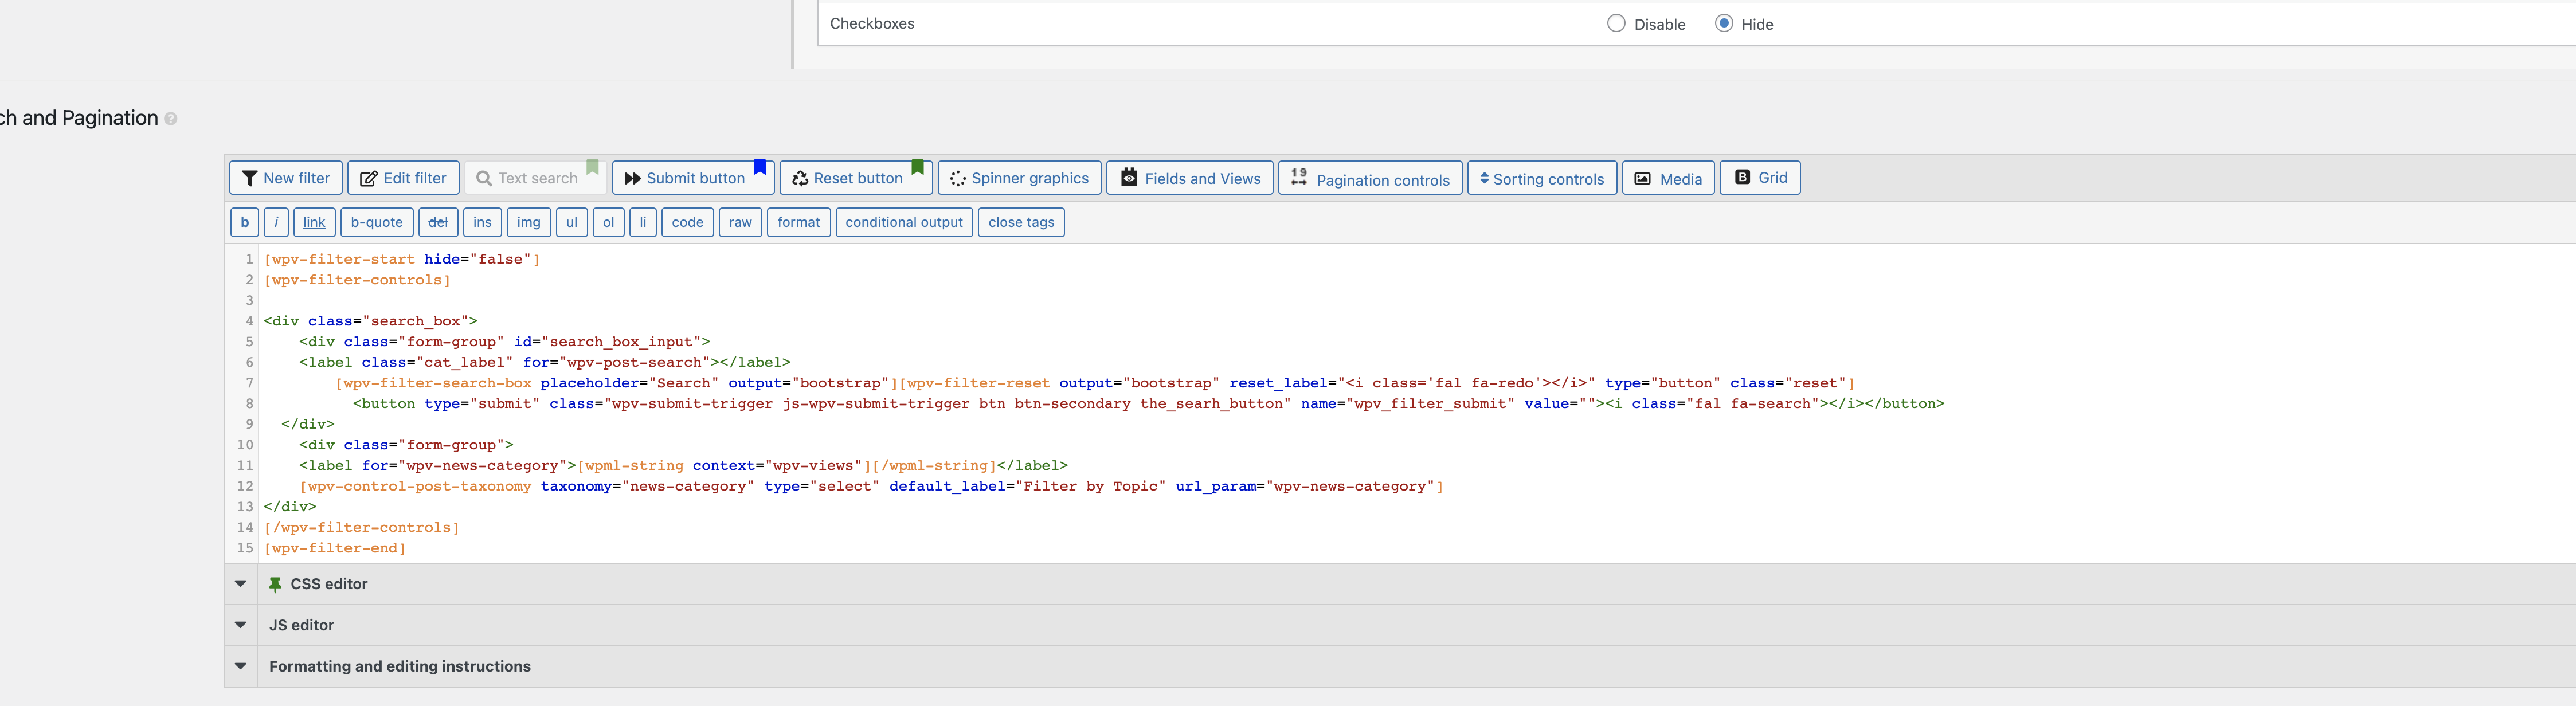
Task: Click the green bookmark on Text search
Action: pyautogui.click(x=593, y=167)
